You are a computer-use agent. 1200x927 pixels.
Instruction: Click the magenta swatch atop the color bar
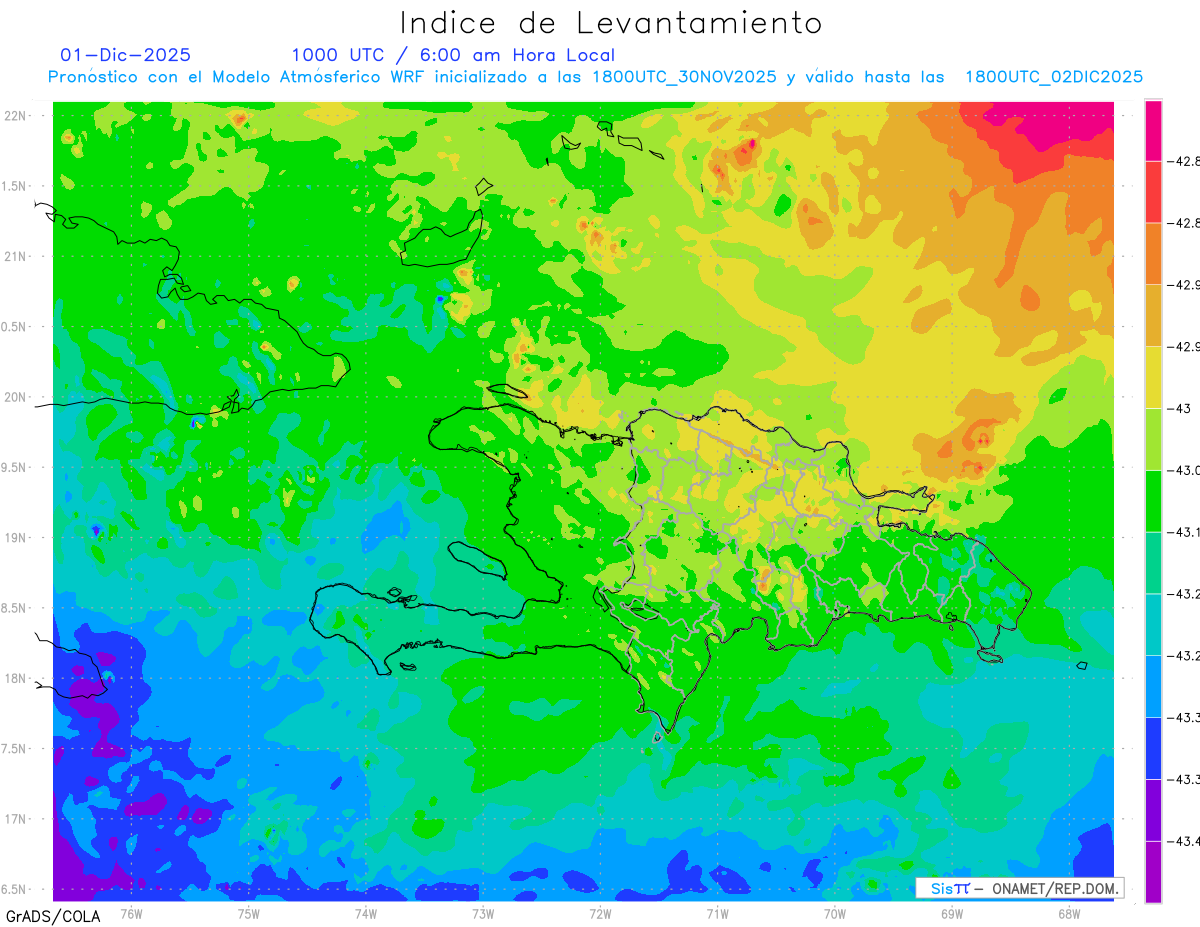click(x=1153, y=130)
